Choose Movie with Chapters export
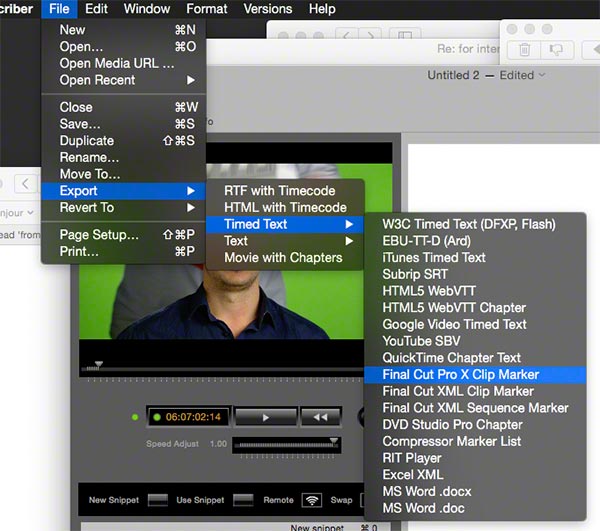 pyautogui.click(x=285, y=258)
